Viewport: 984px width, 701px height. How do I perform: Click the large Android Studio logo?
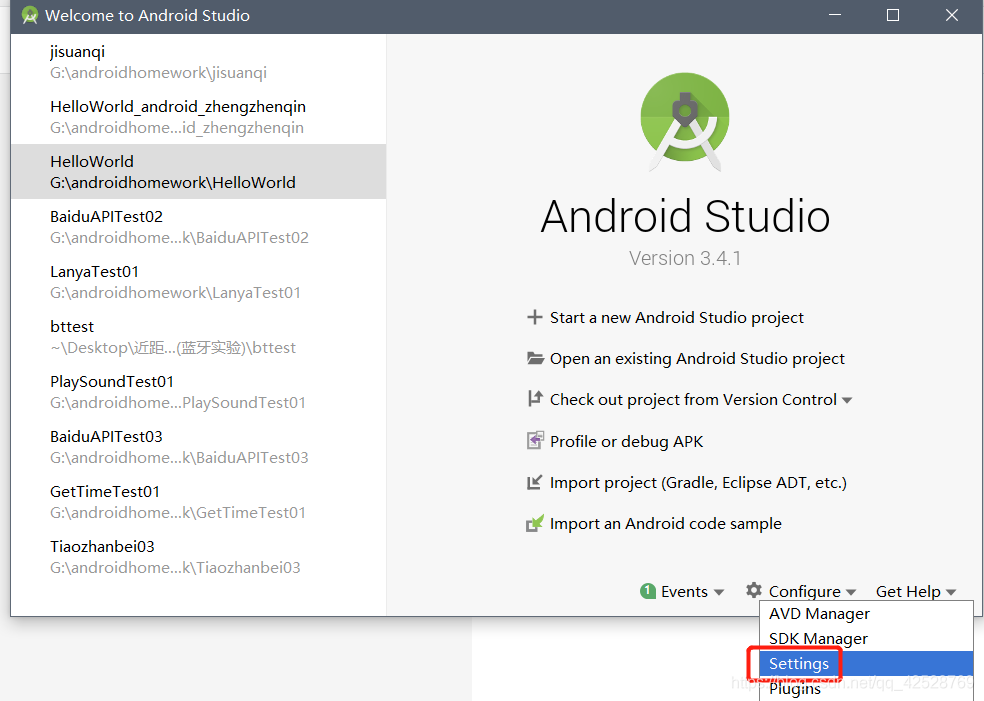click(x=685, y=122)
